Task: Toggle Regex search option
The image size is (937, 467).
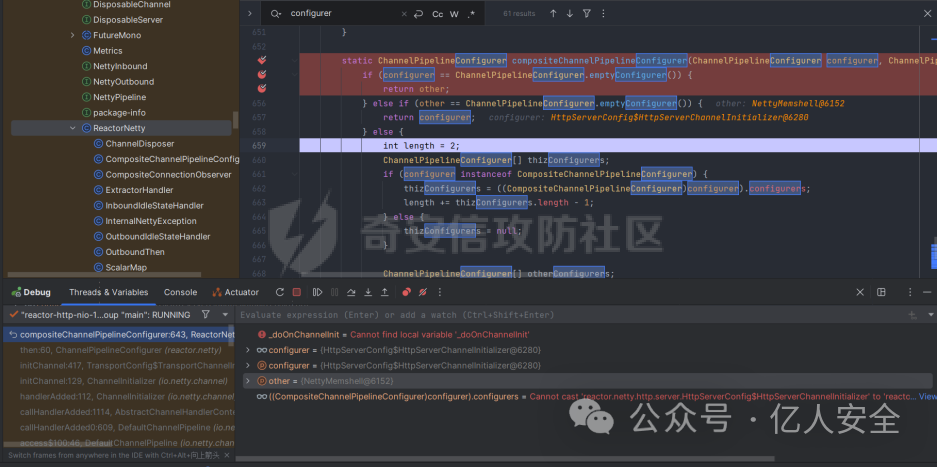Action: [x=471, y=14]
